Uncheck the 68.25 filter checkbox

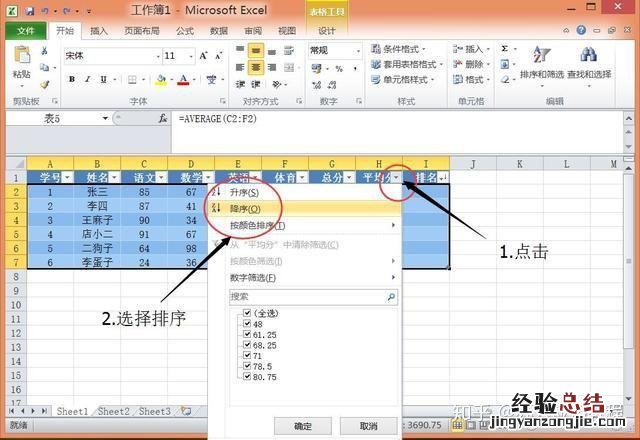pyautogui.click(x=247, y=344)
